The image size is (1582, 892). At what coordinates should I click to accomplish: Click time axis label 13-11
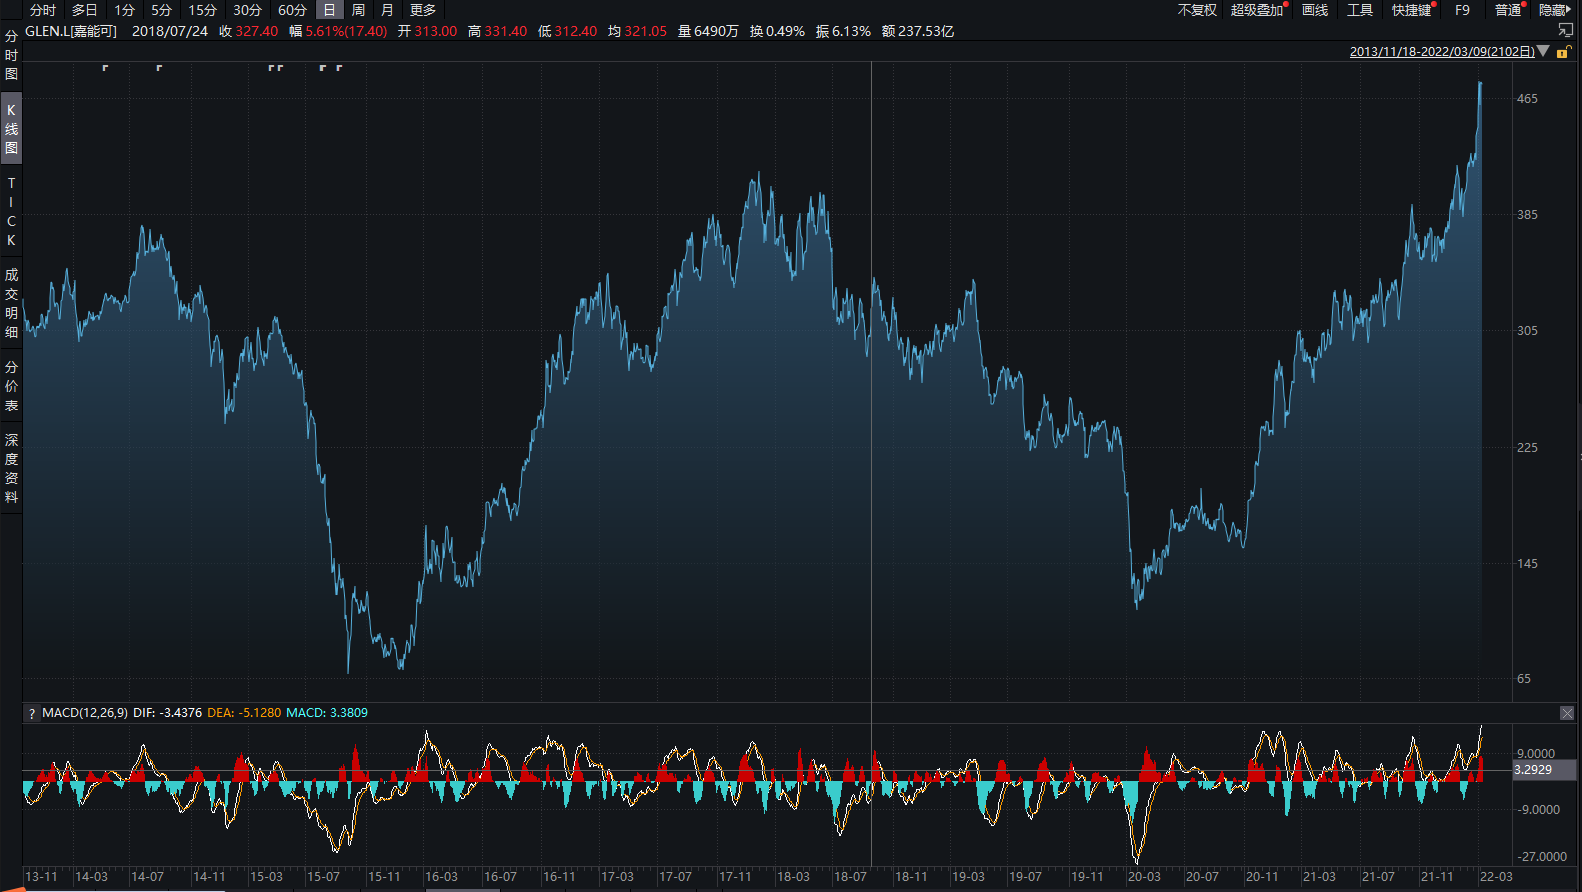(x=41, y=877)
